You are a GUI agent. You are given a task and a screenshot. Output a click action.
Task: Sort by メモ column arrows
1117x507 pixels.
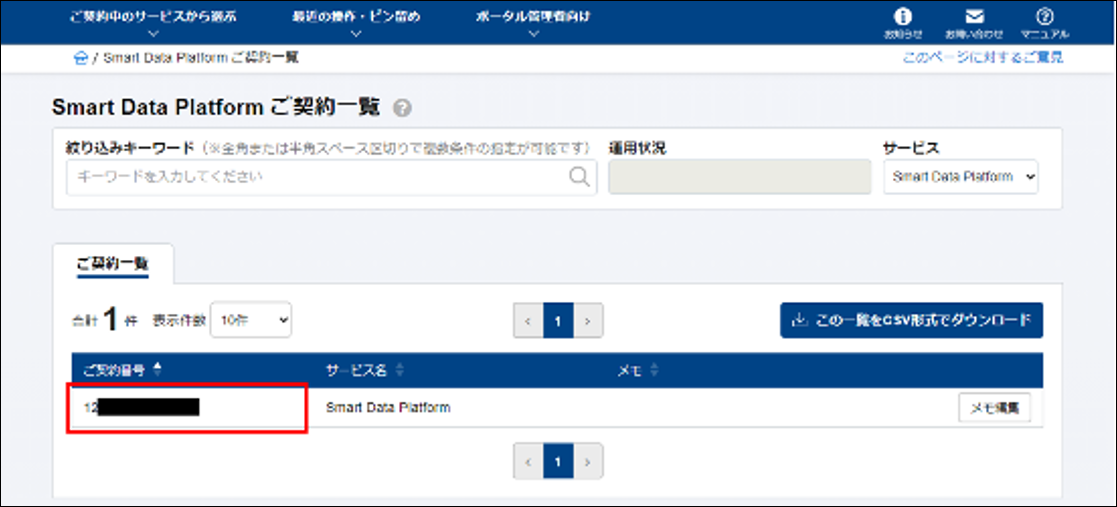click(x=654, y=370)
